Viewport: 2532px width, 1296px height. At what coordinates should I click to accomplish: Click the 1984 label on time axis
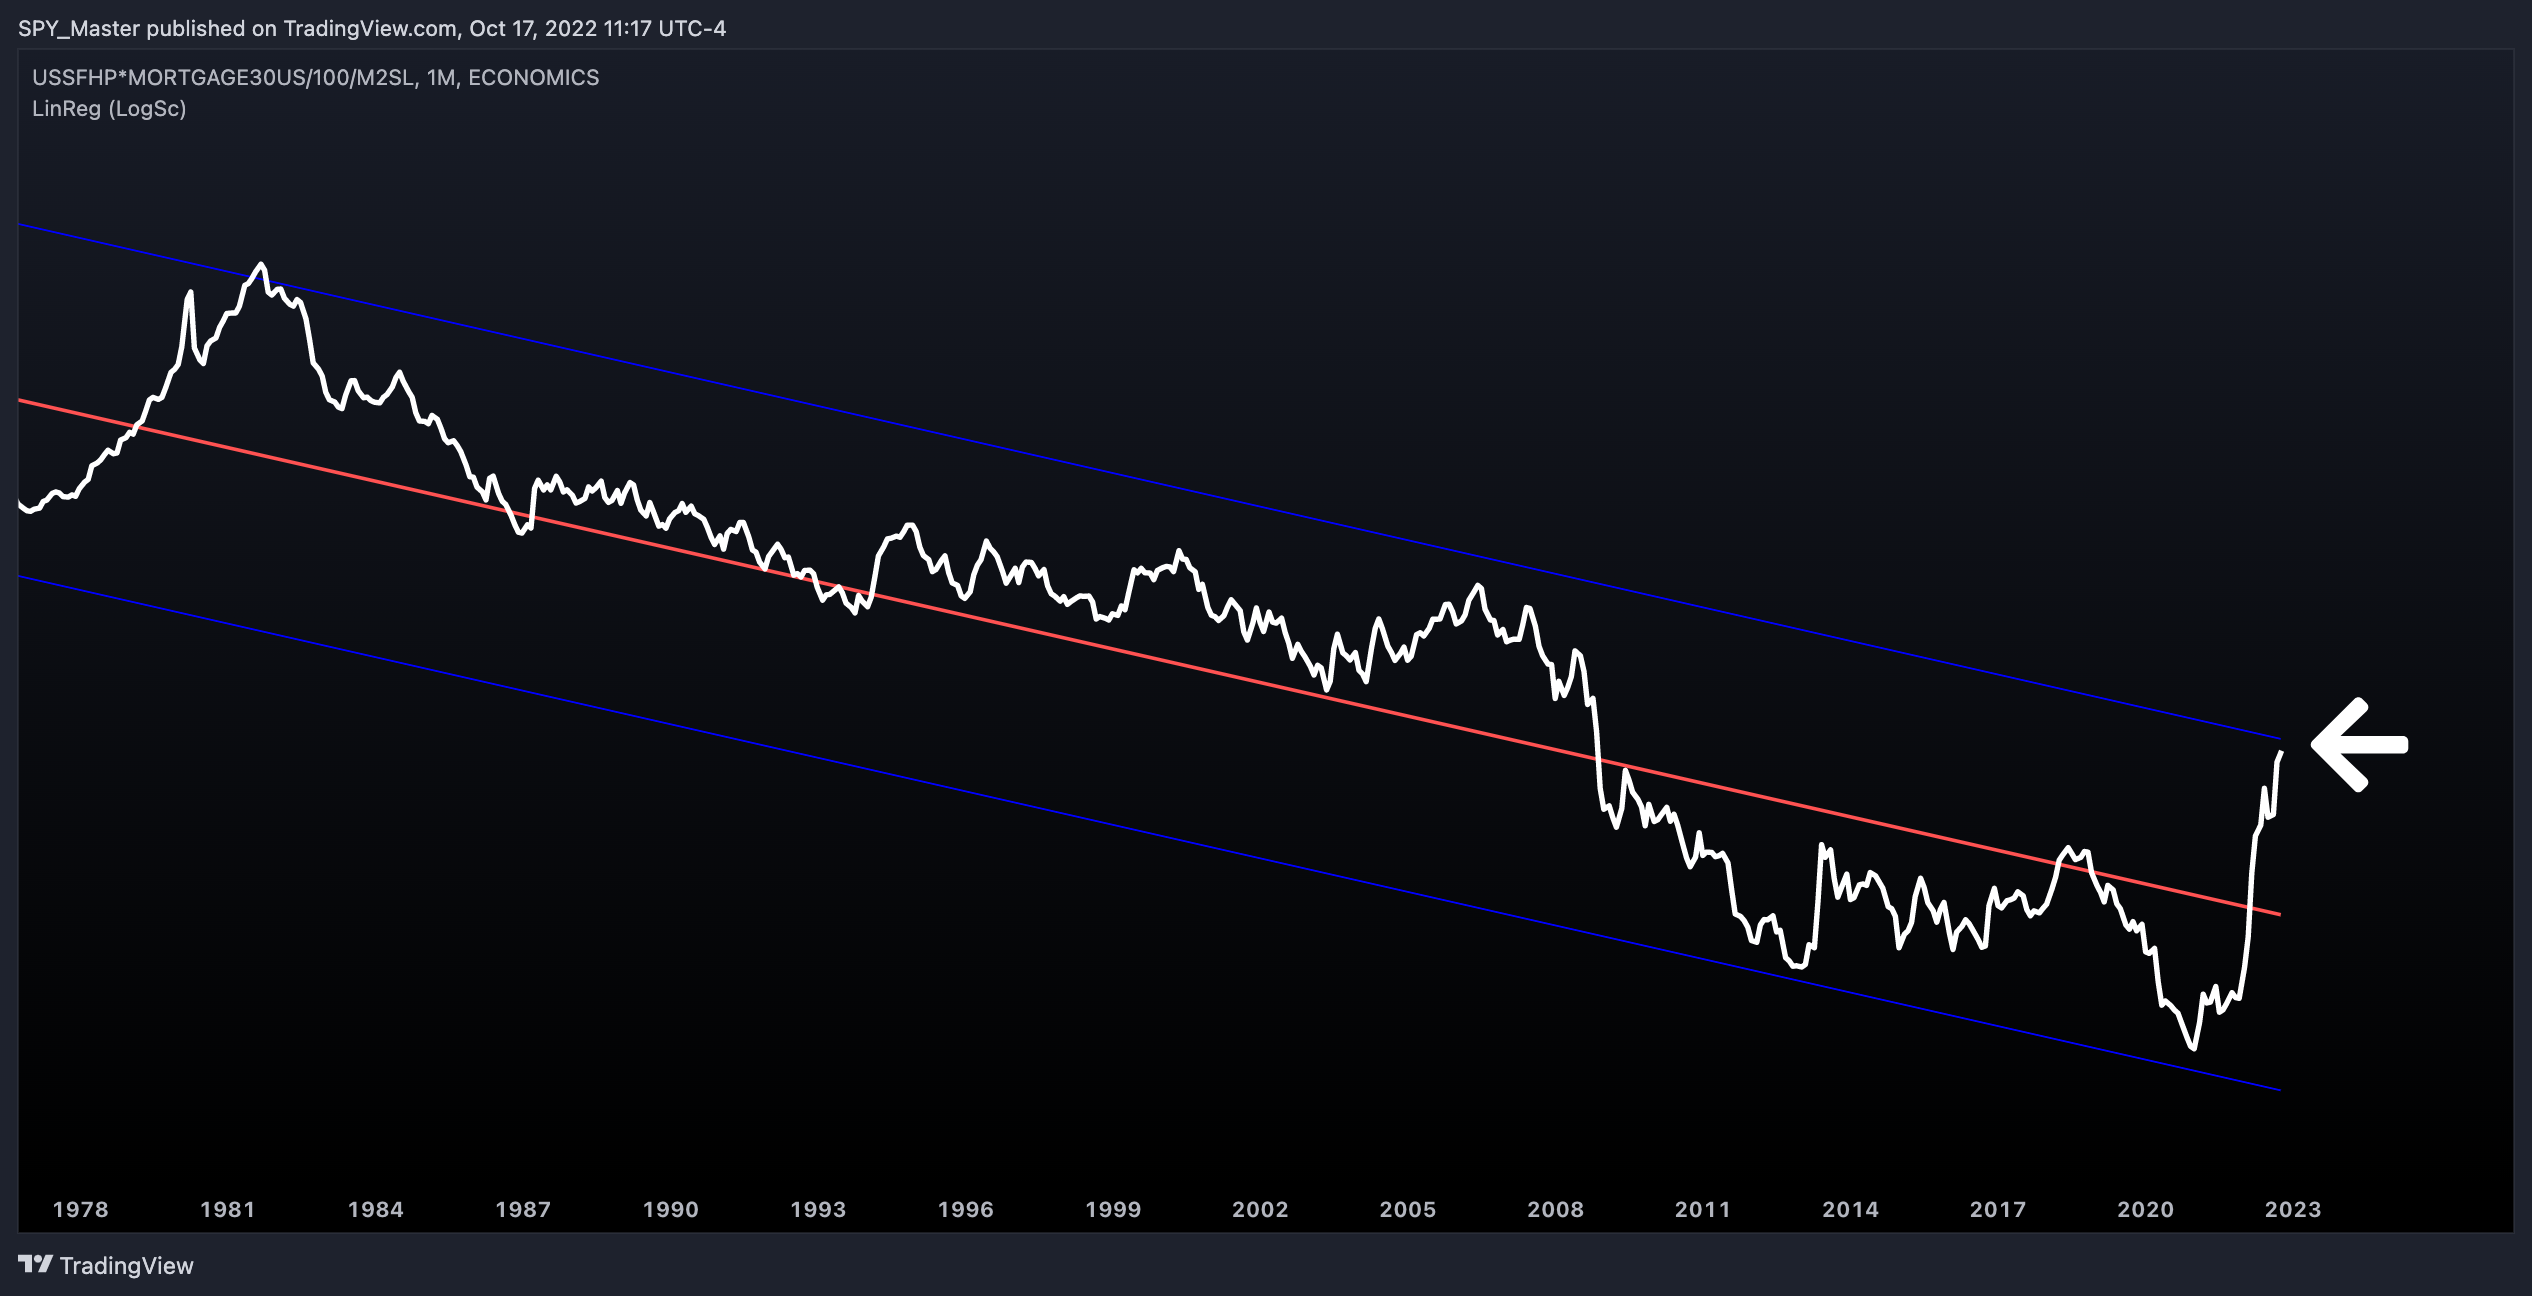[376, 1210]
